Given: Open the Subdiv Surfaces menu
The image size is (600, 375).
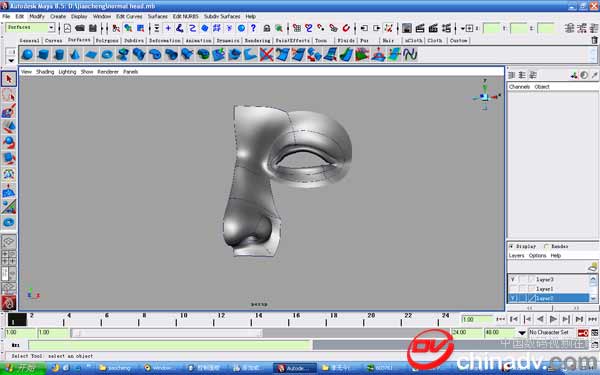Looking at the screenshot, I should (x=222, y=16).
